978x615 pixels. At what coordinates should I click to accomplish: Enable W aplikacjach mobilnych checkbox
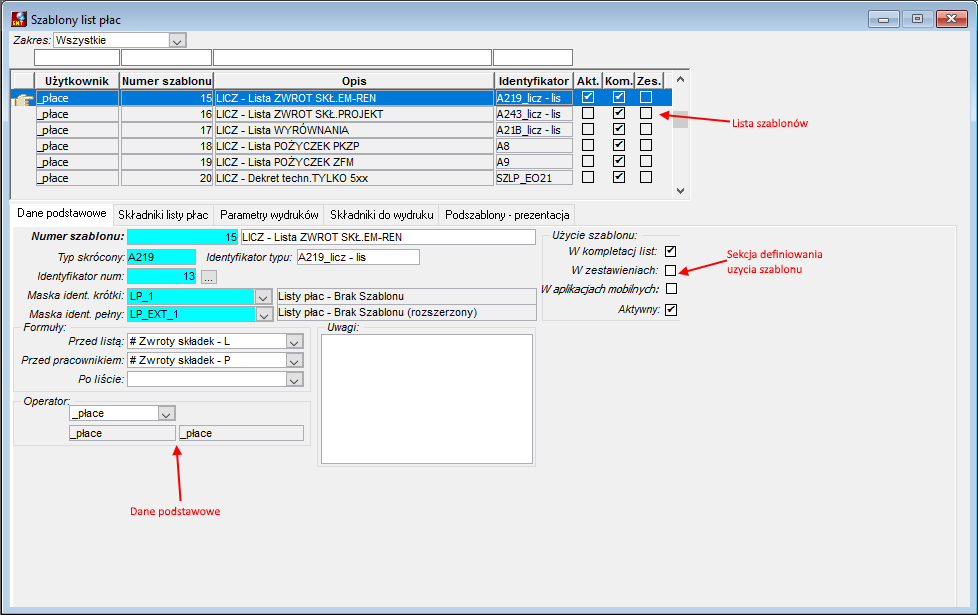coord(671,289)
